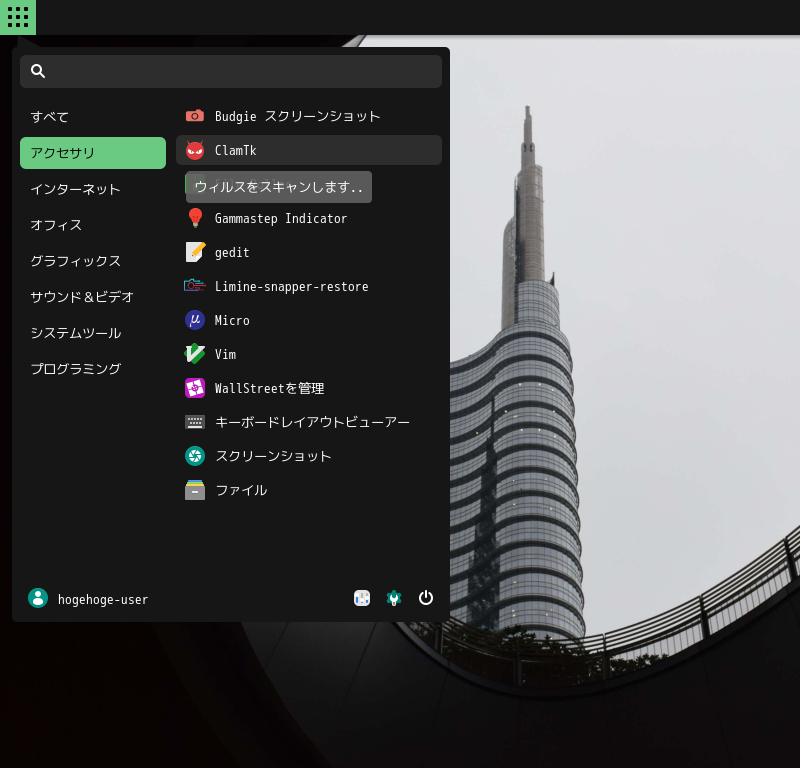This screenshot has width=800, height=768.
Task: Open the ファイル file manager
Action: pyautogui.click(x=309, y=490)
